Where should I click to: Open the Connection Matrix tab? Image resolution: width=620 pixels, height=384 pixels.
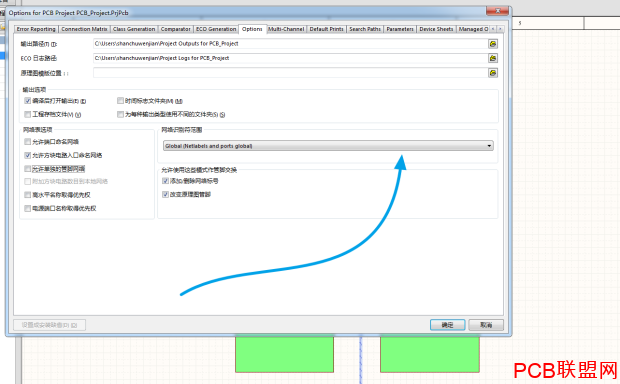(84, 29)
